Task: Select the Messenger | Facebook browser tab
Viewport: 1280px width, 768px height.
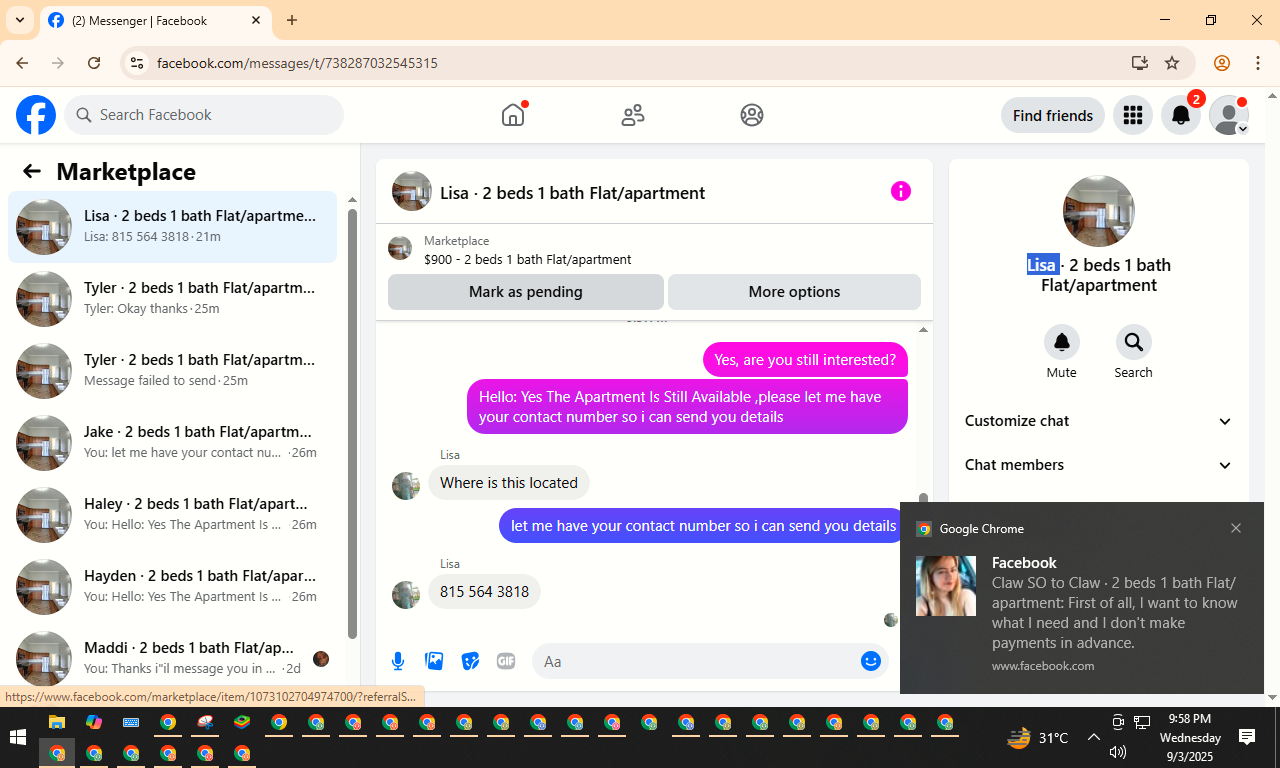Action: 156,21
